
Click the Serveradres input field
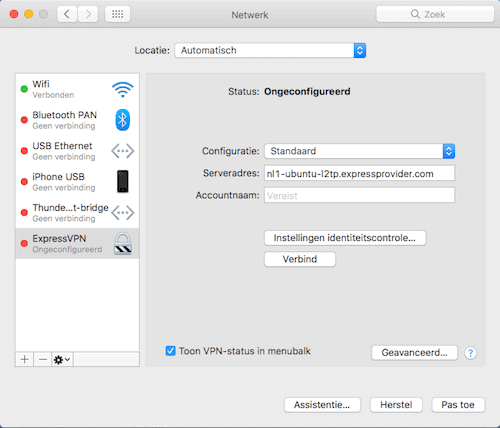359,173
